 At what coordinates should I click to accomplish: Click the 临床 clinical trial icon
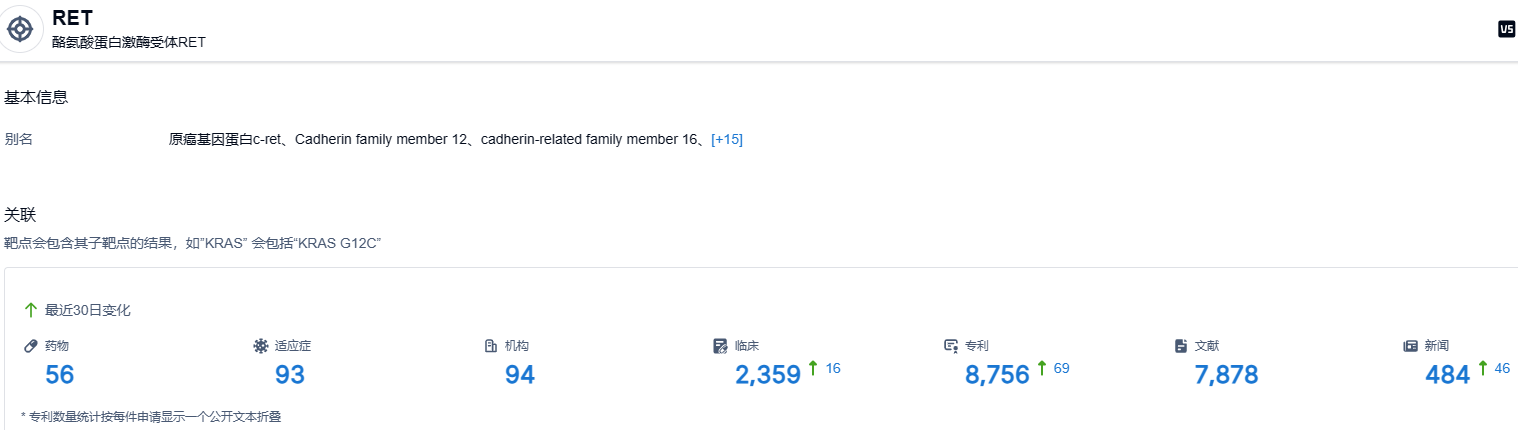point(720,346)
